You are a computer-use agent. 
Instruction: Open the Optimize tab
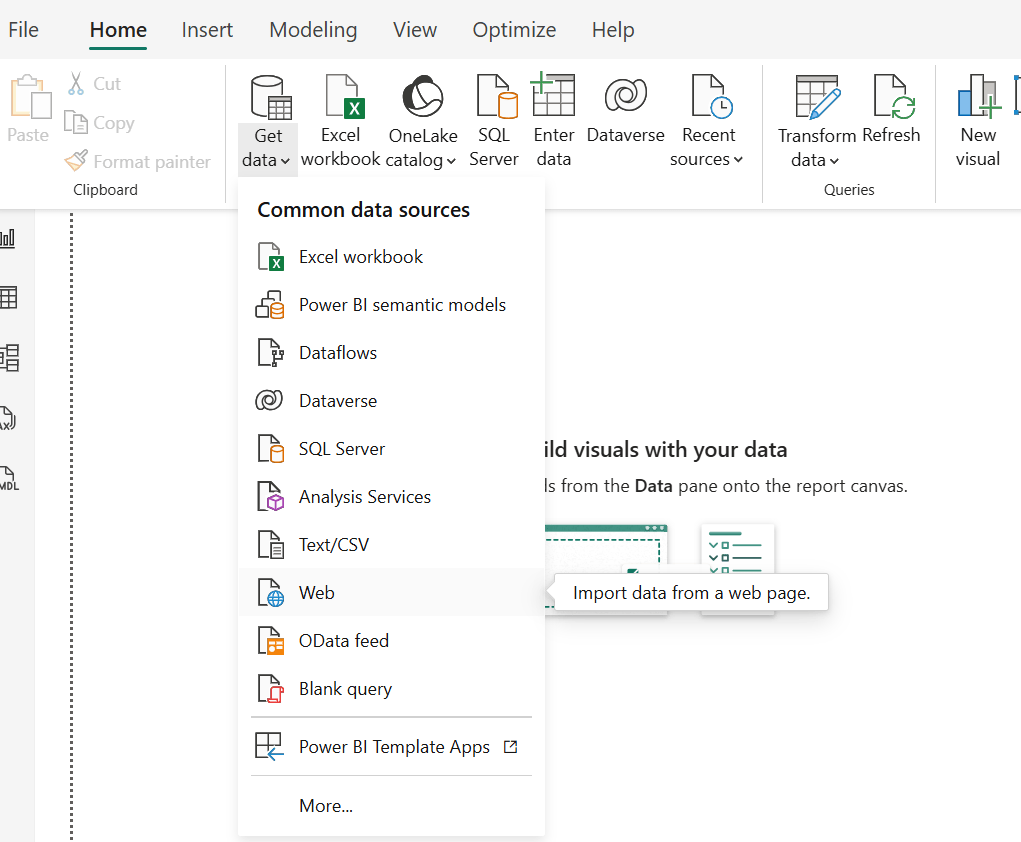pos(514,30)
